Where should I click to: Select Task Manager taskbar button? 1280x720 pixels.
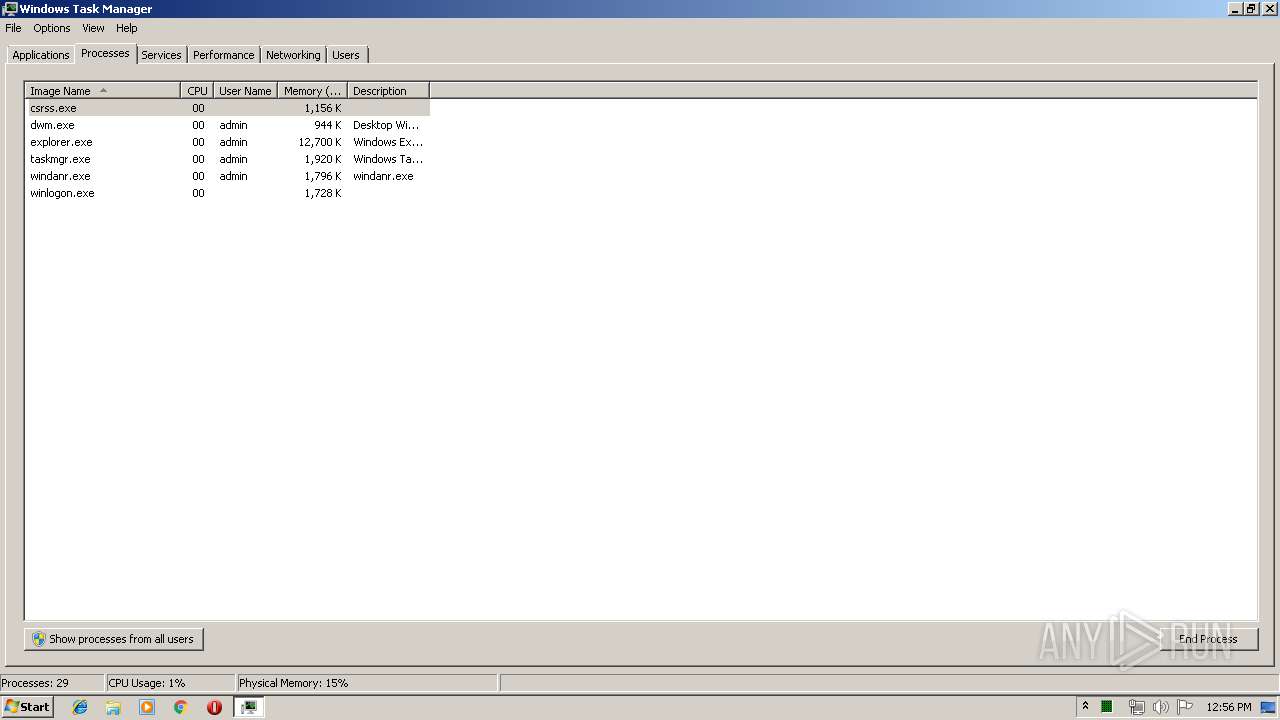[249, 707]
